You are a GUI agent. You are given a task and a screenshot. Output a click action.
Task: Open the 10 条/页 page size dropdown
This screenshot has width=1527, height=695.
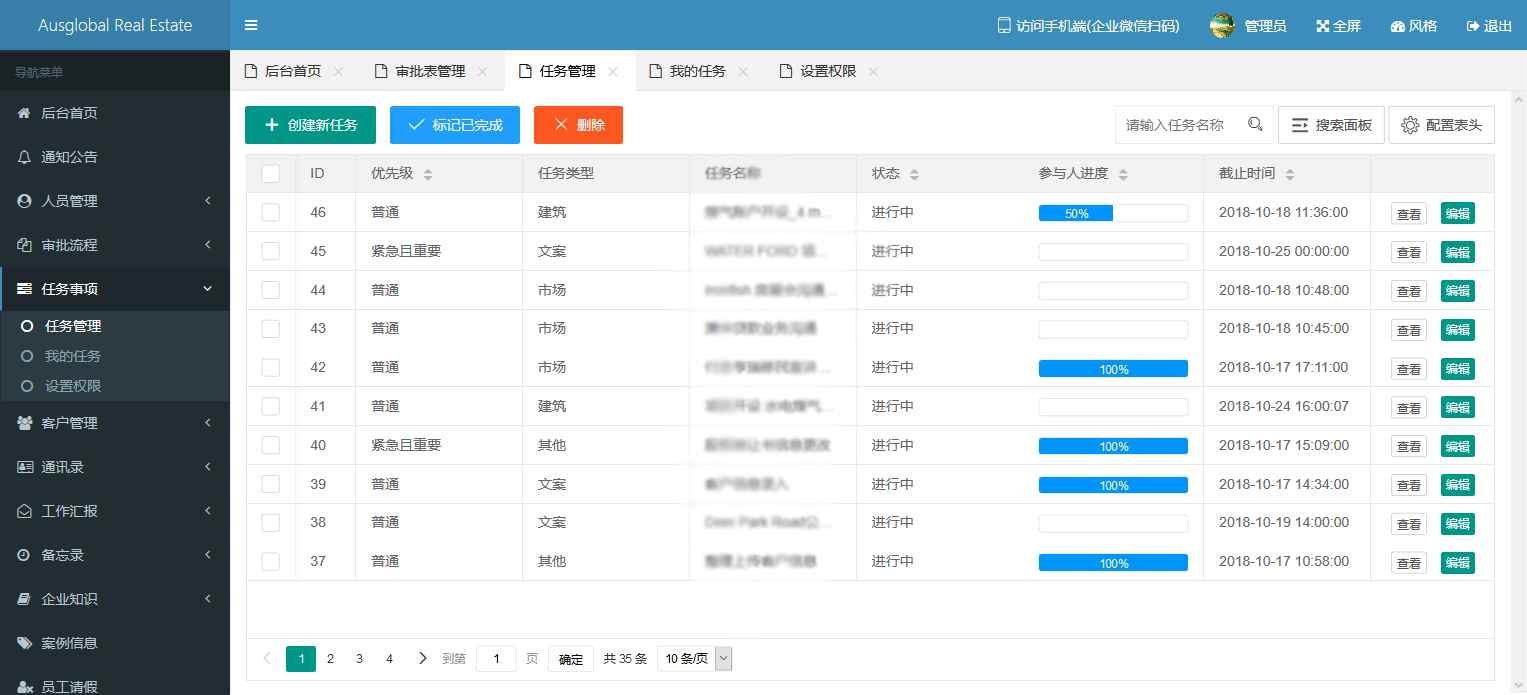pyautogui.click(x=695, y=658)
